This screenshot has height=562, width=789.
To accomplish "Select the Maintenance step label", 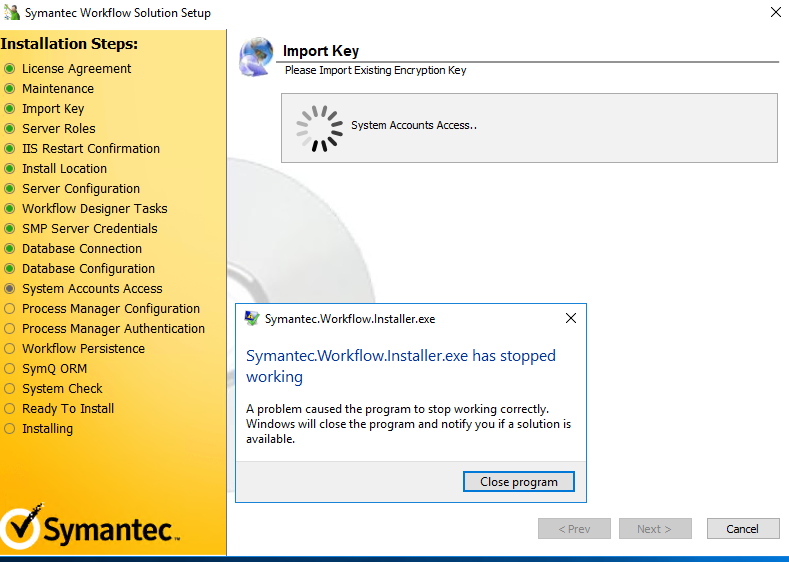I will (x=58, y=89).
